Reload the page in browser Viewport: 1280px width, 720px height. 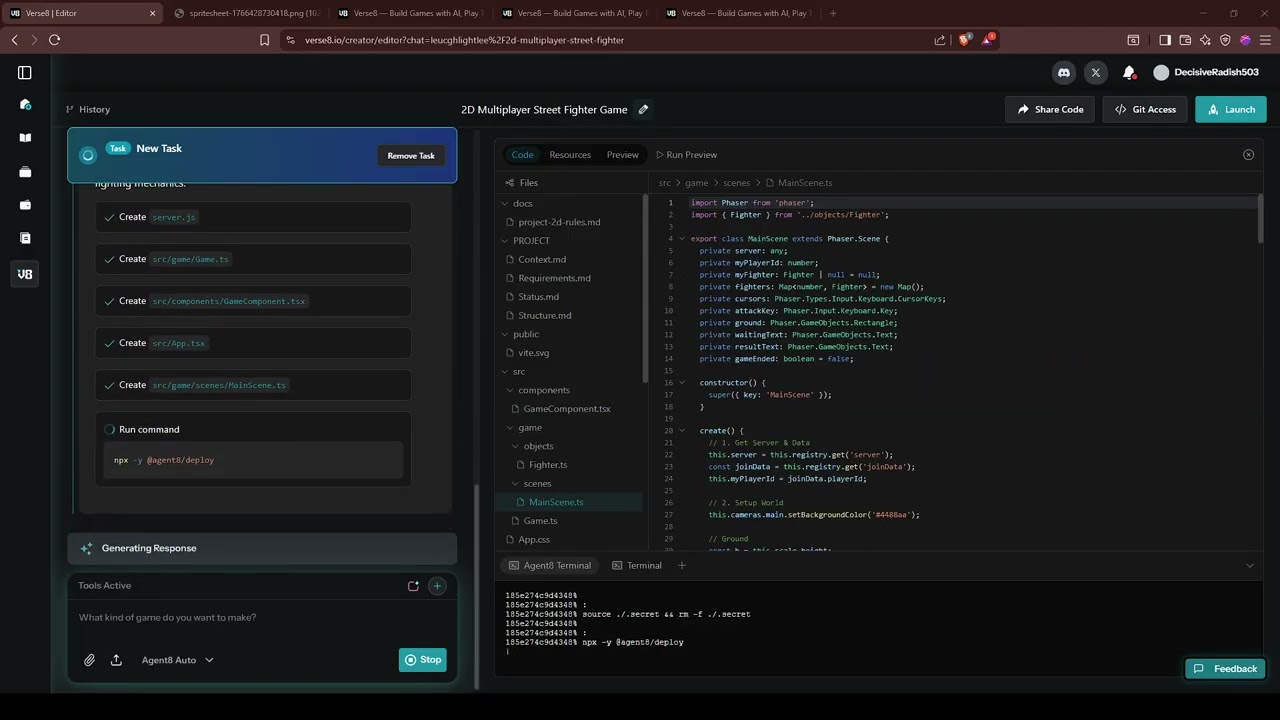pos(54,40)
